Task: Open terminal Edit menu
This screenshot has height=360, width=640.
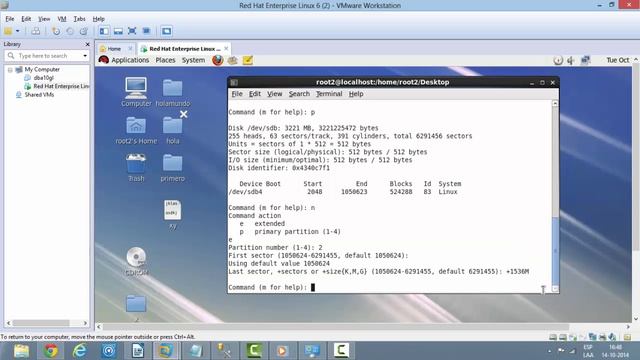Action: pyautogui.click(x=255, y=94)
